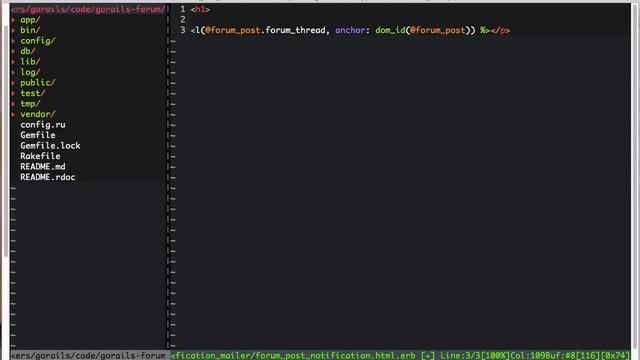
Task: Expand the tmp/ folder arrow
Action: (x=13, y=104)
